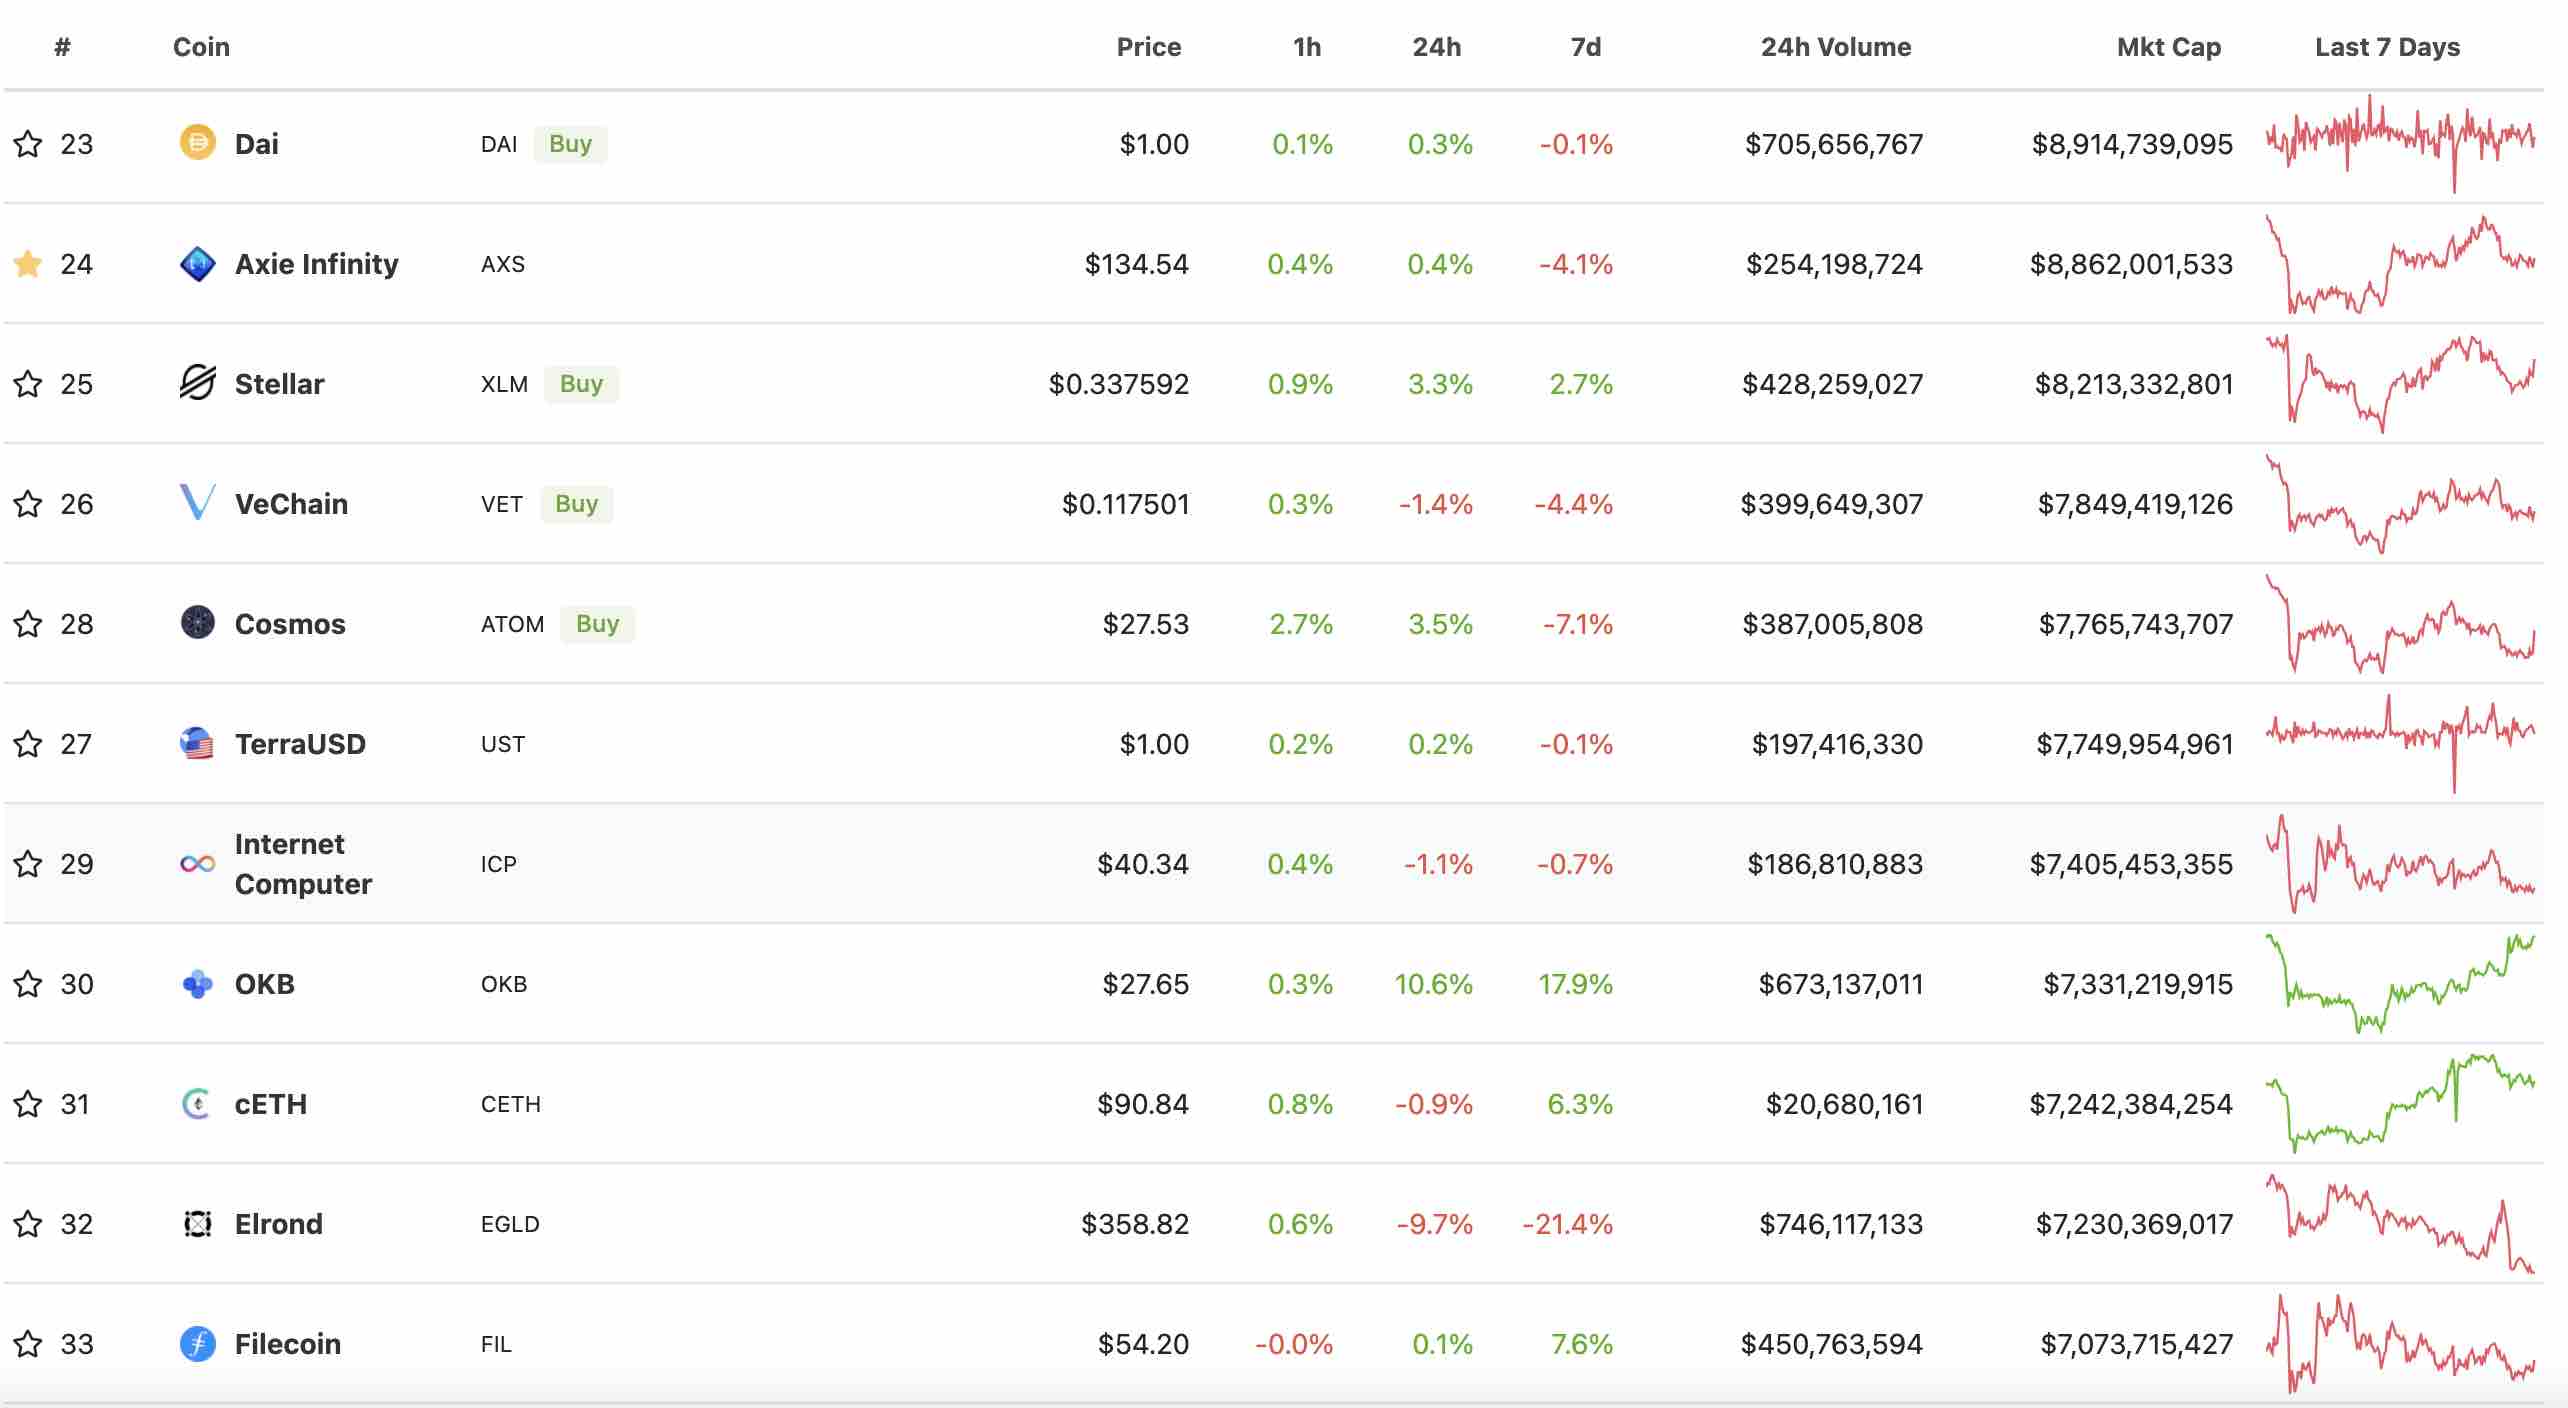Open cETH green 7-day sparkline
2568x1408 pixels.
point(2400,1103)
